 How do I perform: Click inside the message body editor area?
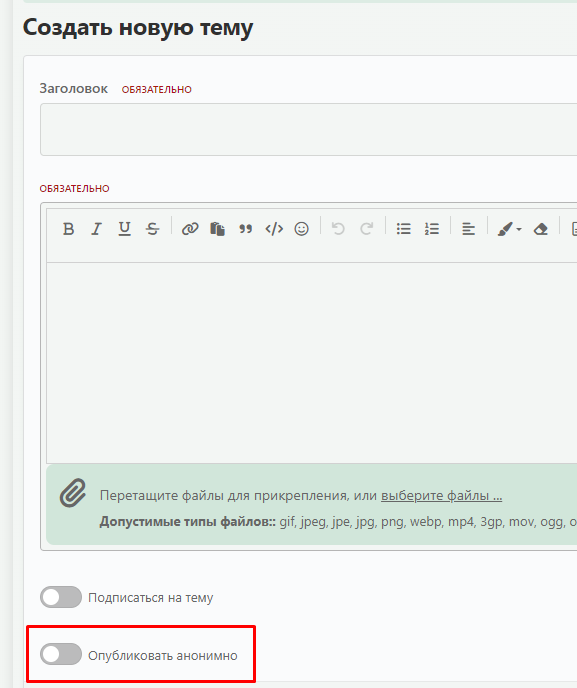pyautogui.click(x=312, y=363)
